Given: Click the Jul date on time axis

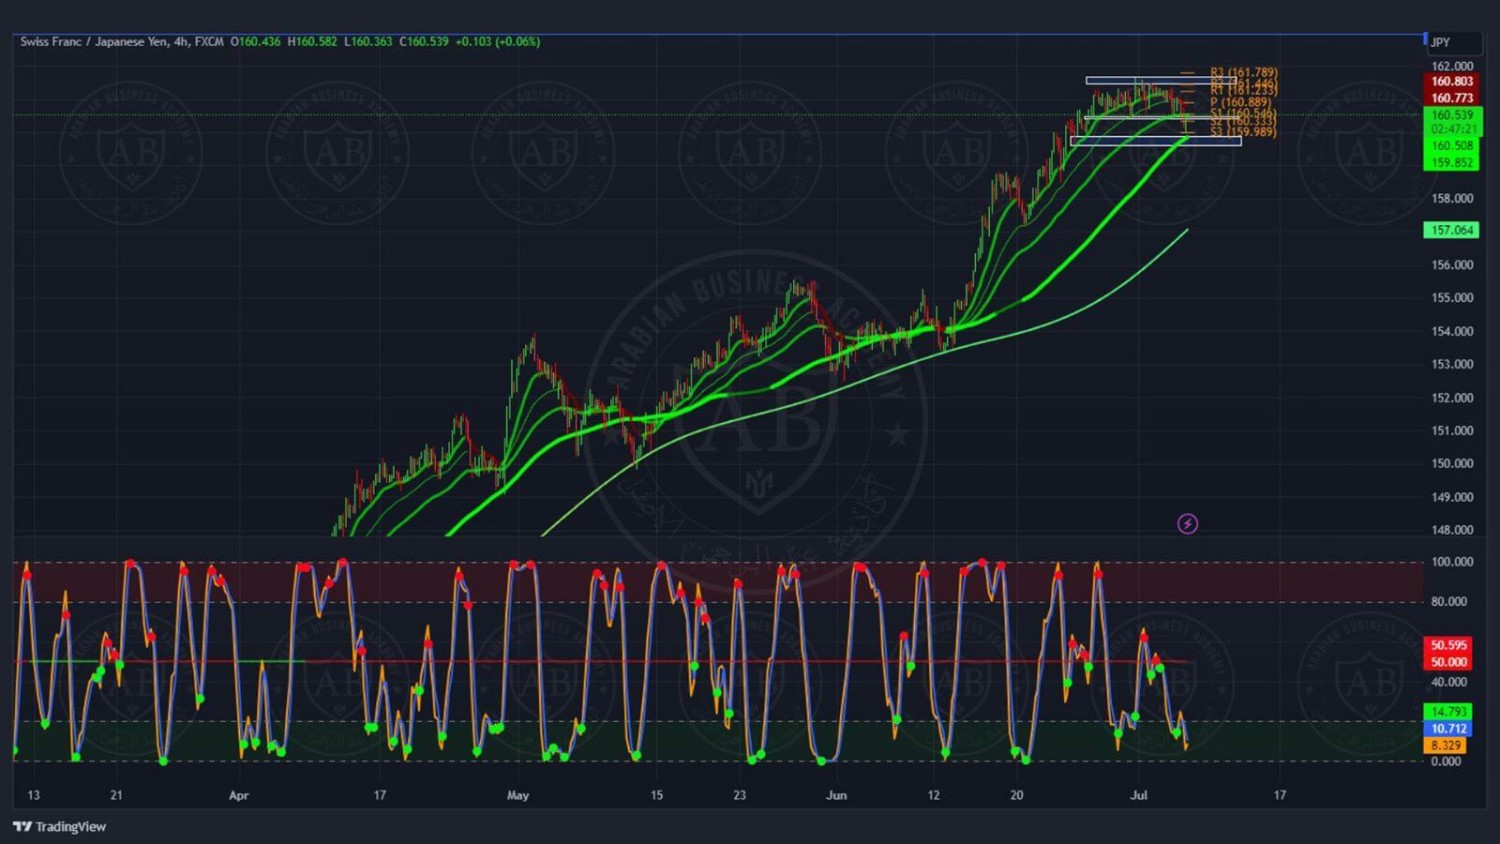Looking at the screenshot, I should [x=1138, y=796].
